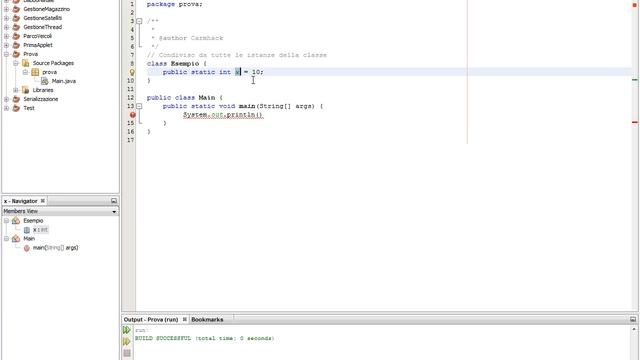Expand the GestioneSatelliti project node

coord(7,18)
